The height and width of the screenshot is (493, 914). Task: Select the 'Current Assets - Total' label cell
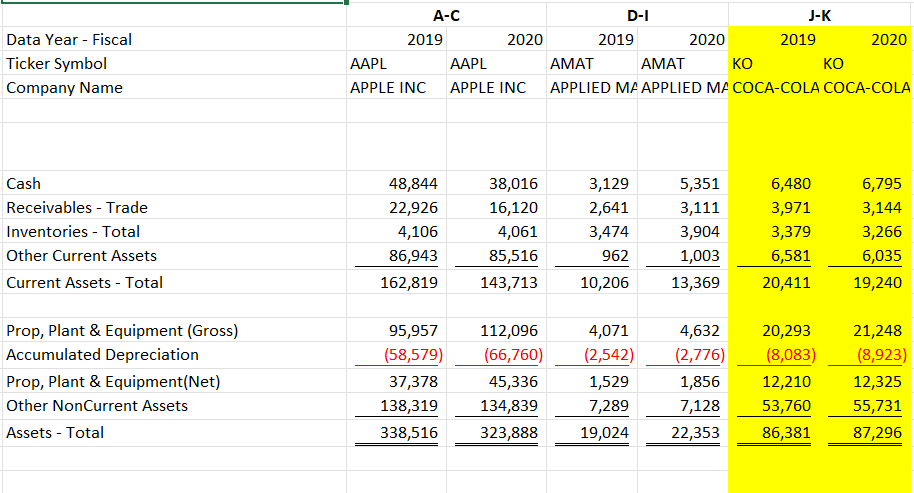(x=174, y=282)
